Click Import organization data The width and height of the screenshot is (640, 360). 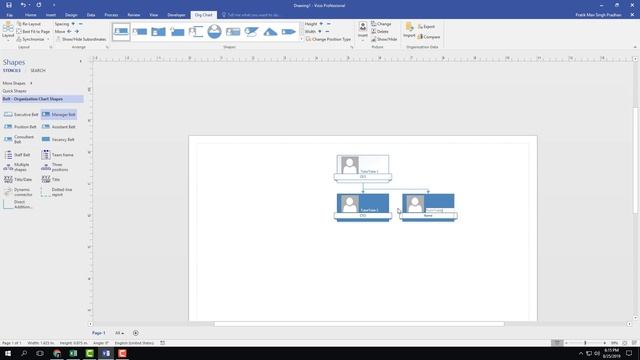click(409, 30)
